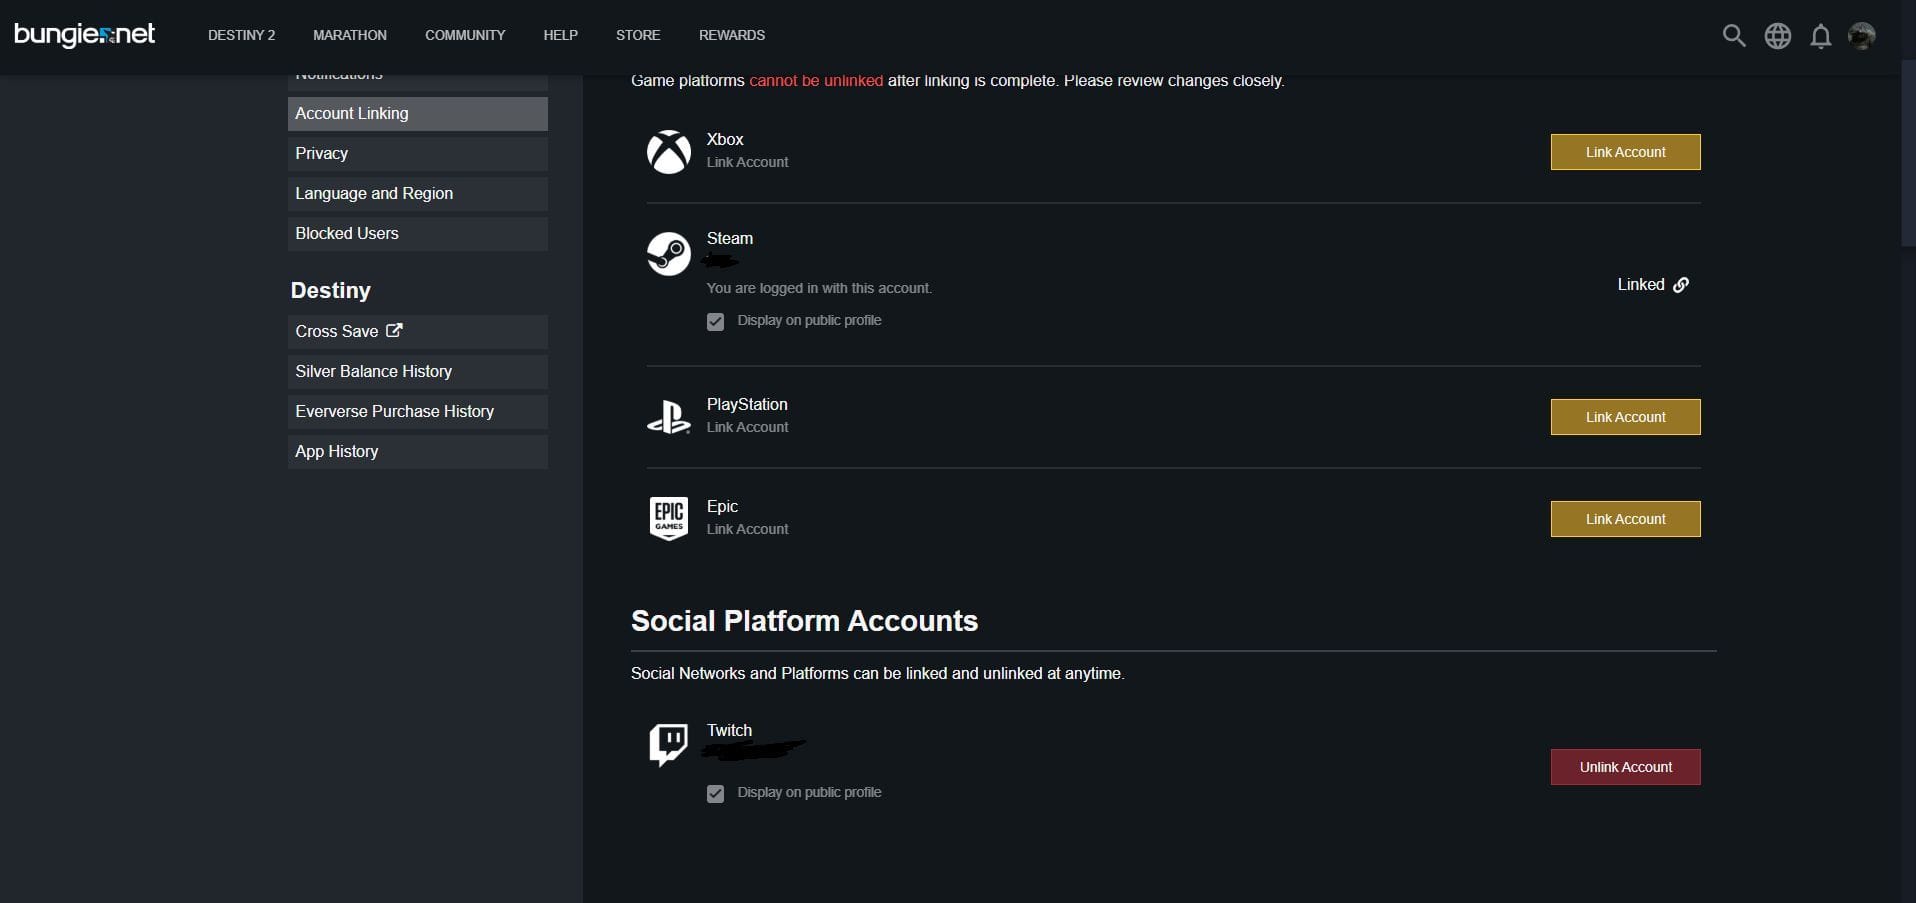Click the Epic Games logo icon
This screenshot has height=903, width=1916.
point(668,518)
